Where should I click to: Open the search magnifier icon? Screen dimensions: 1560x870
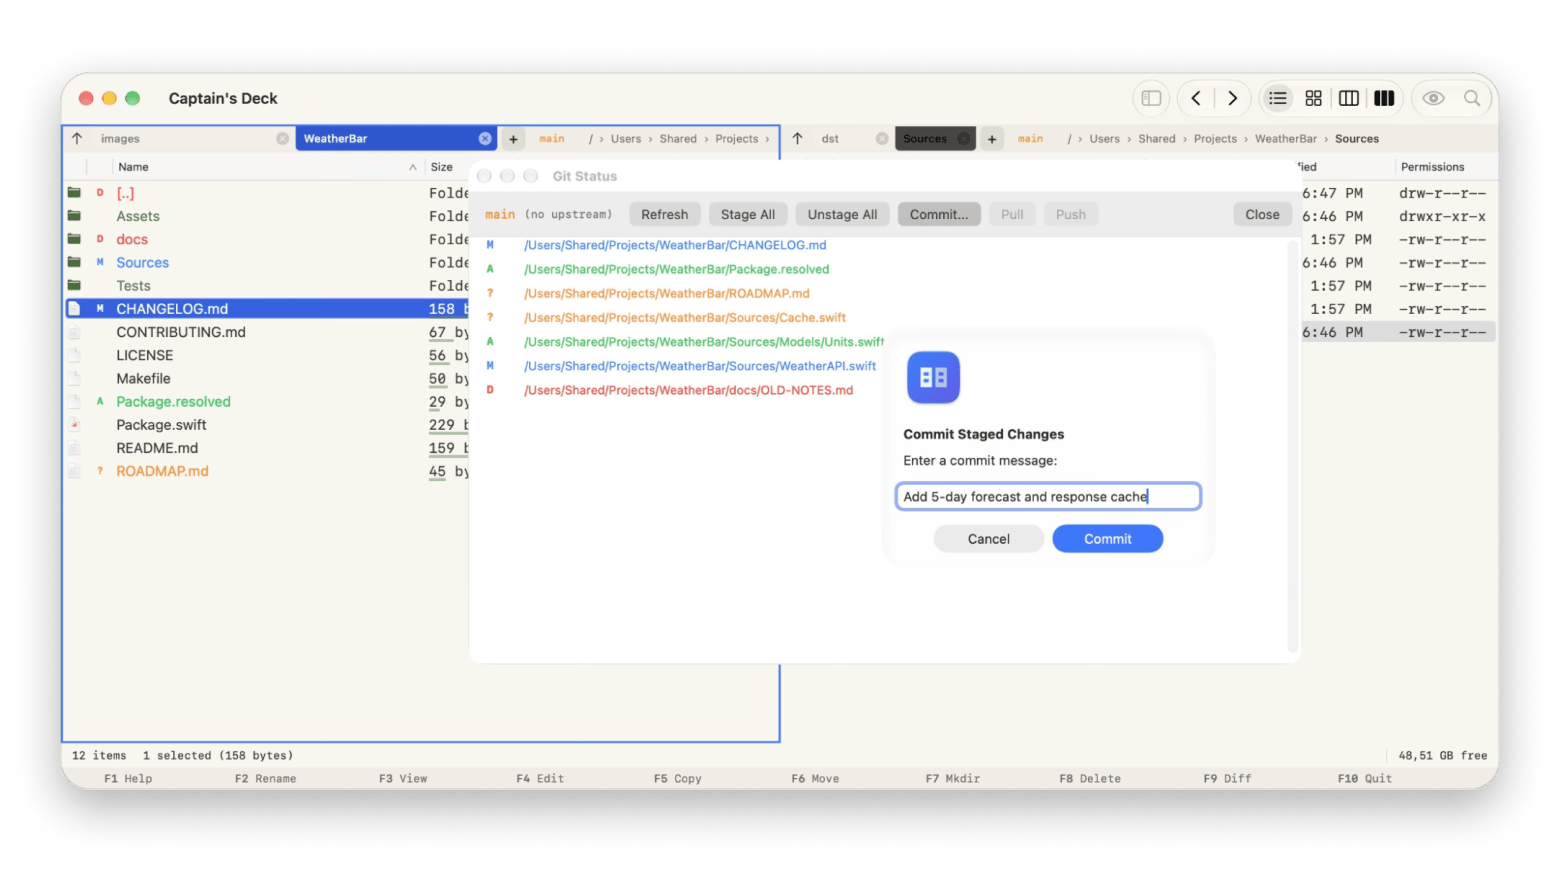click(1472, 98)
